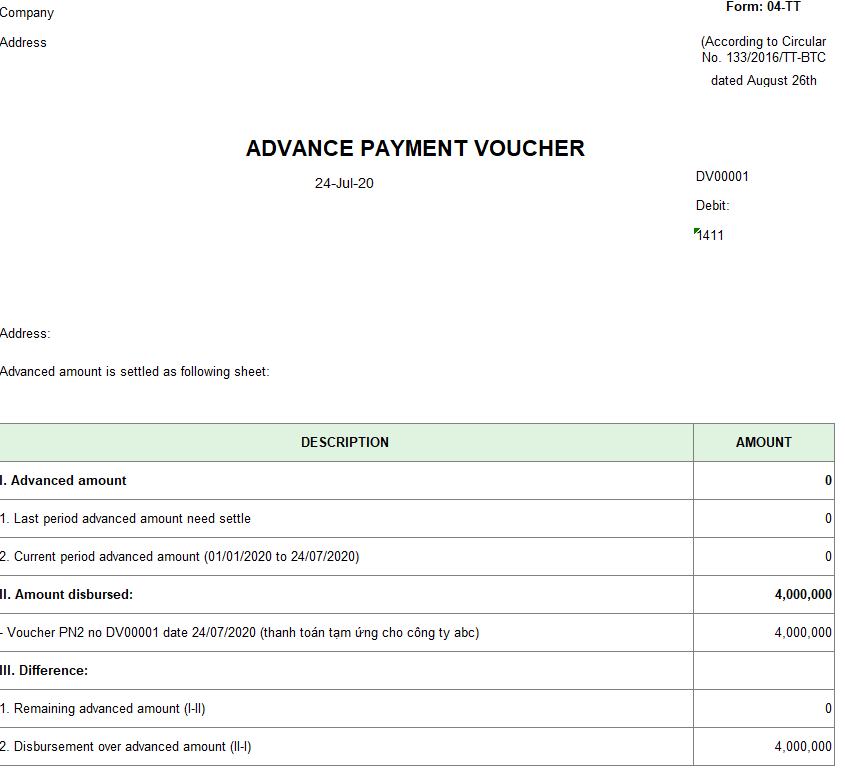Image resolution: width=845 pixels, height=772 pixels.
Task: Select 'Remaining advanced amount (I-II)' row
Action: pos(103,709)
